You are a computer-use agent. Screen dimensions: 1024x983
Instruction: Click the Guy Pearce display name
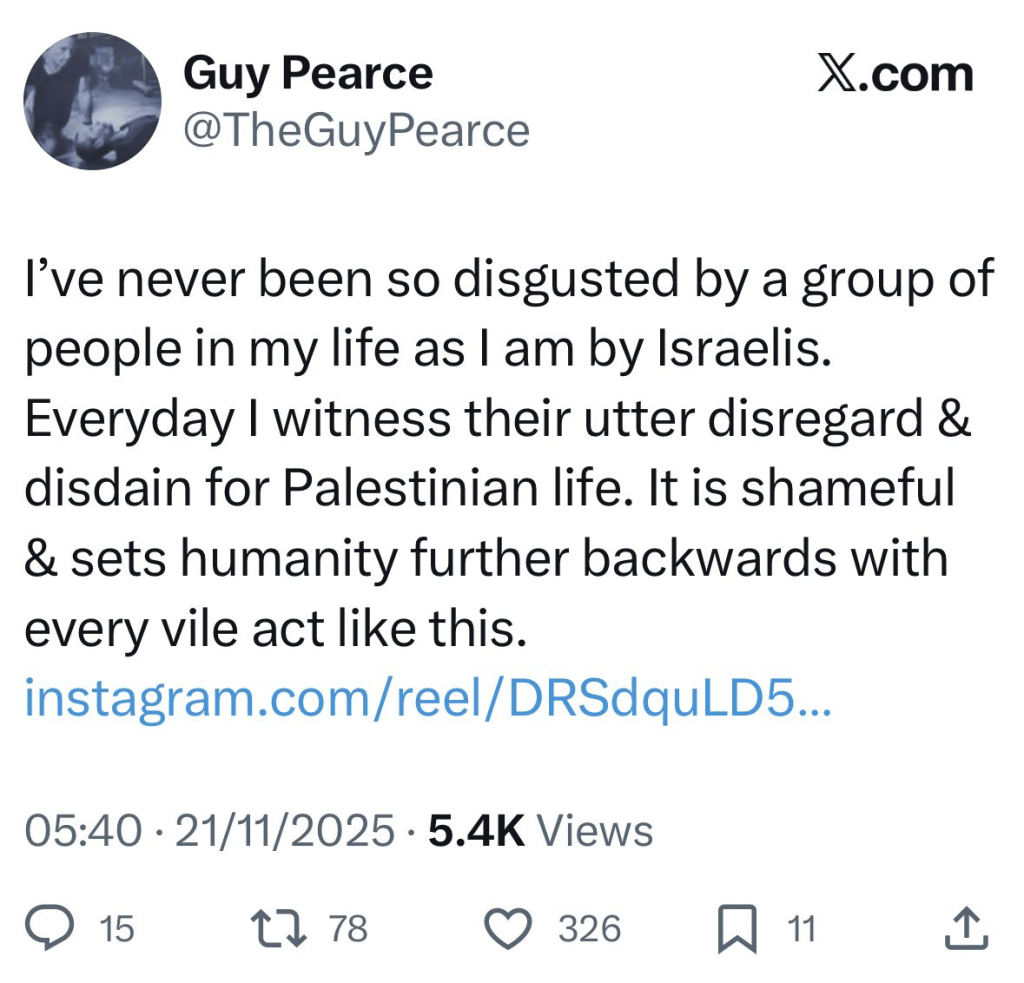pos(308,74)
